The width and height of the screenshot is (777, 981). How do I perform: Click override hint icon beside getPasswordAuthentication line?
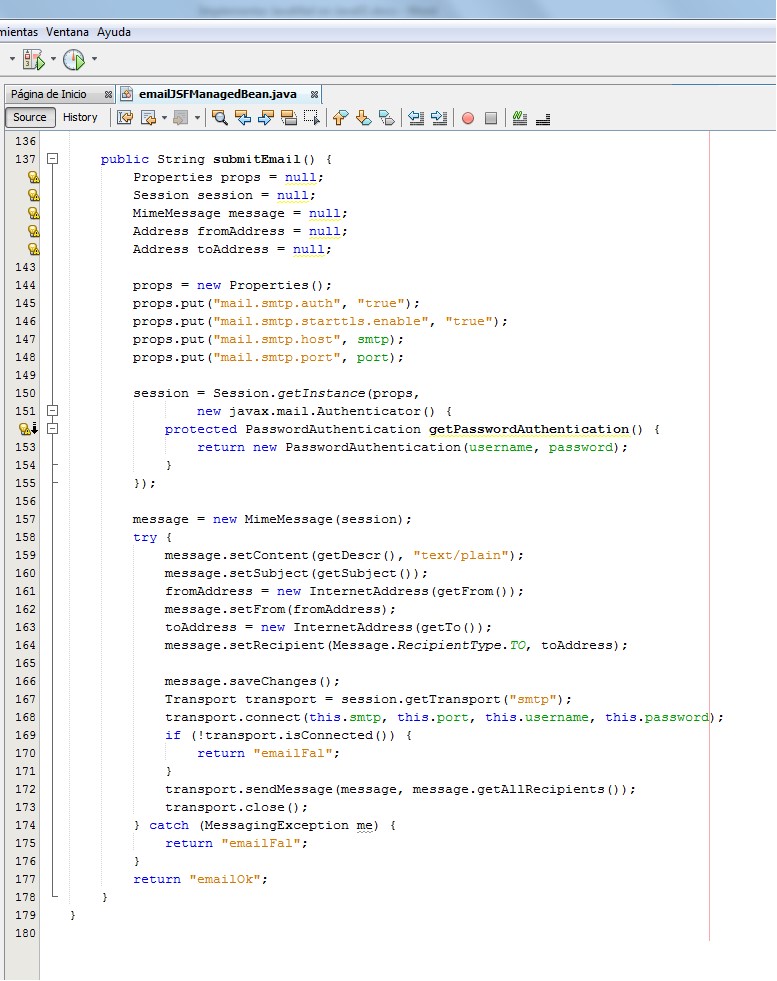(28, 429)
